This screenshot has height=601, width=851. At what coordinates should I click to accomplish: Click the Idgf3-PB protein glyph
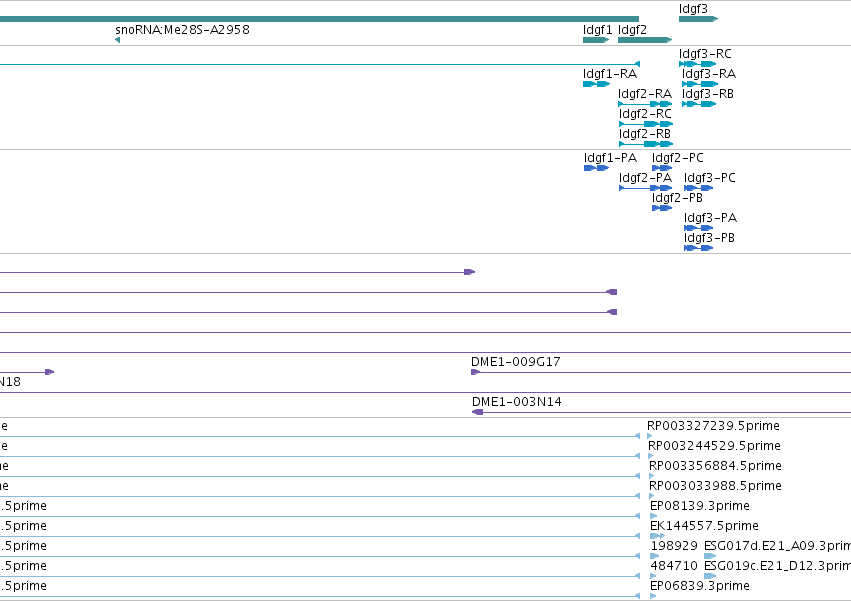pos(698,248)
